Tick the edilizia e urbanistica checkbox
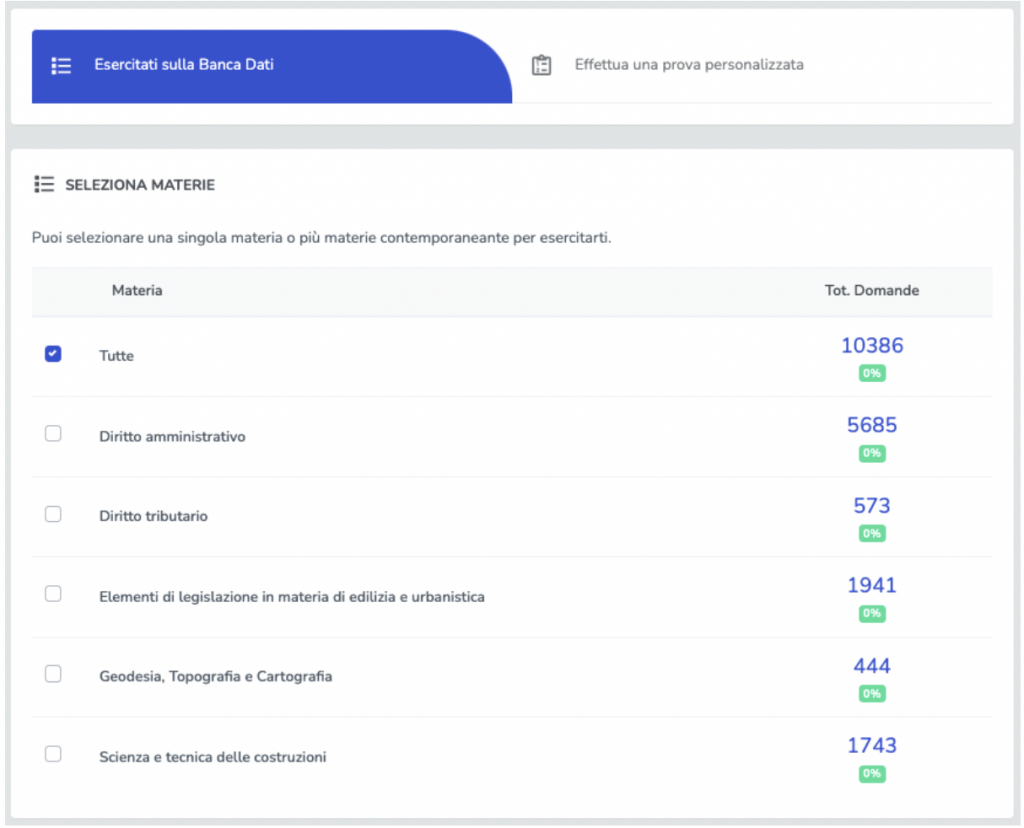This screenshot has height=828, width=1024. [x=53, y=594]
